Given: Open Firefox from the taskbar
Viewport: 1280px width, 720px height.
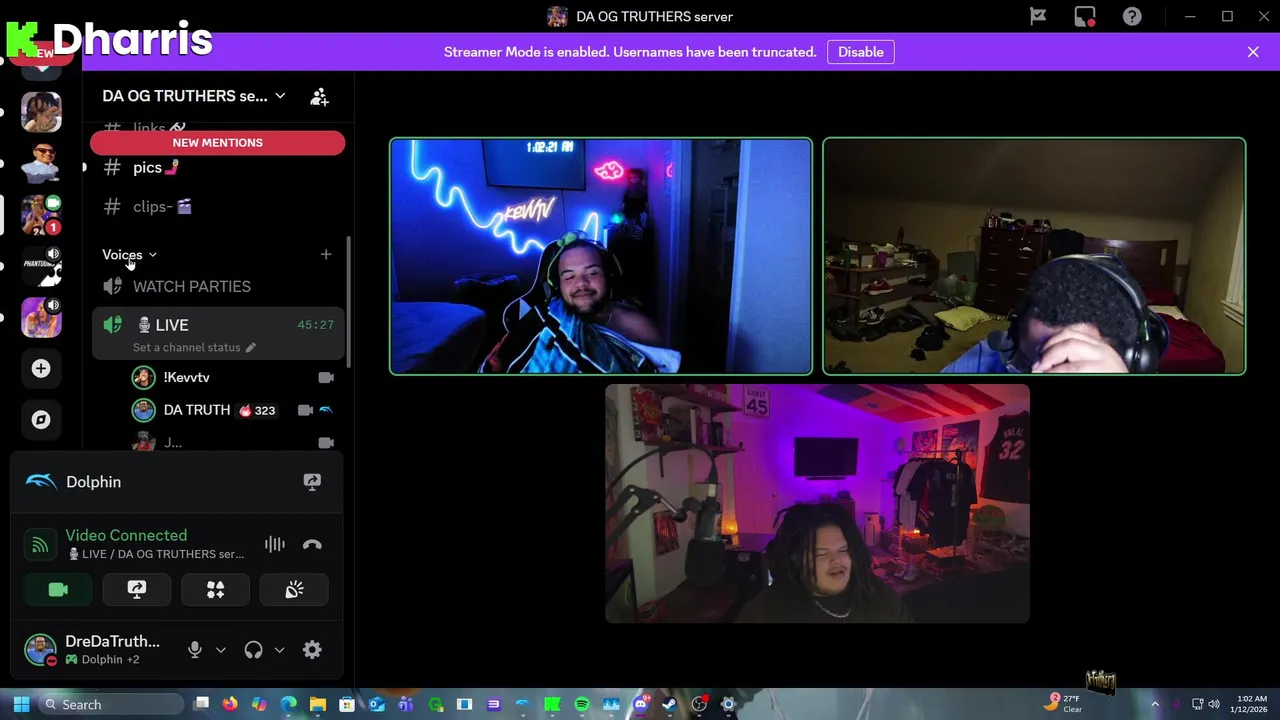Looking at the screenshot, I should pos(230,704).
